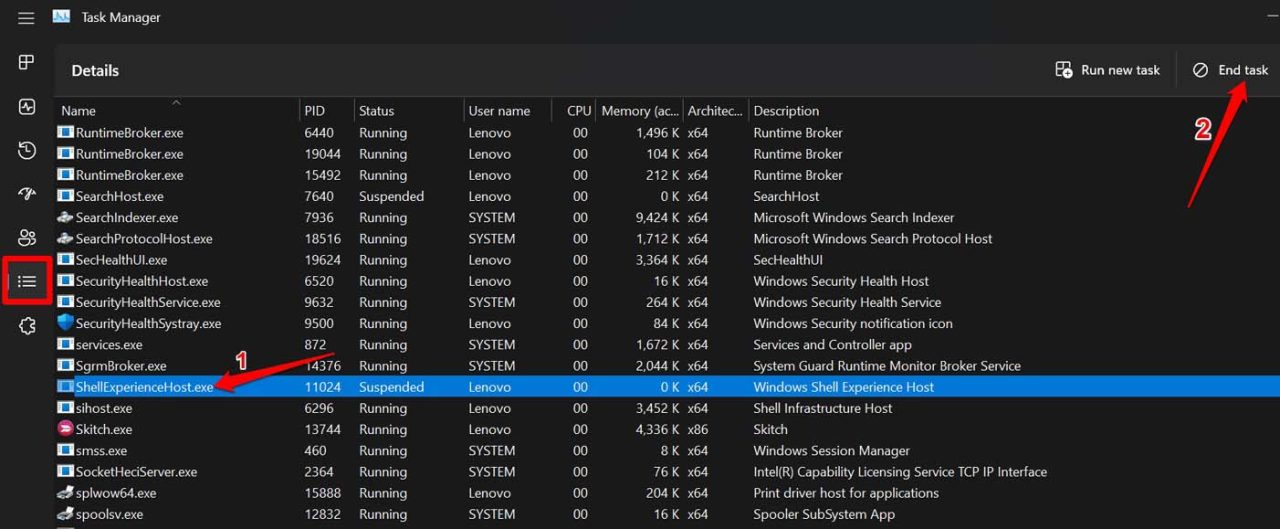Open the hamburger navigation menu
Viewport: 1280px width, 529px height.
[27, 18]
